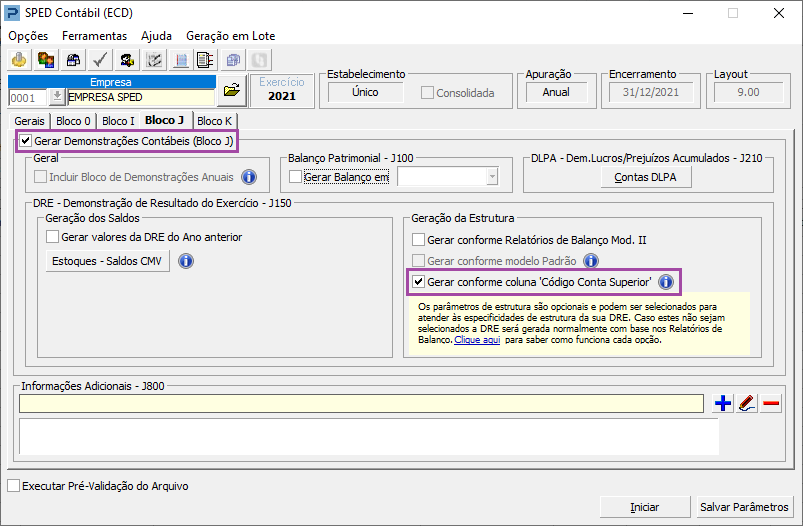Switch to the Bloco K tab
This screenshot has height=526, width=803.
(x=215, y=121)
